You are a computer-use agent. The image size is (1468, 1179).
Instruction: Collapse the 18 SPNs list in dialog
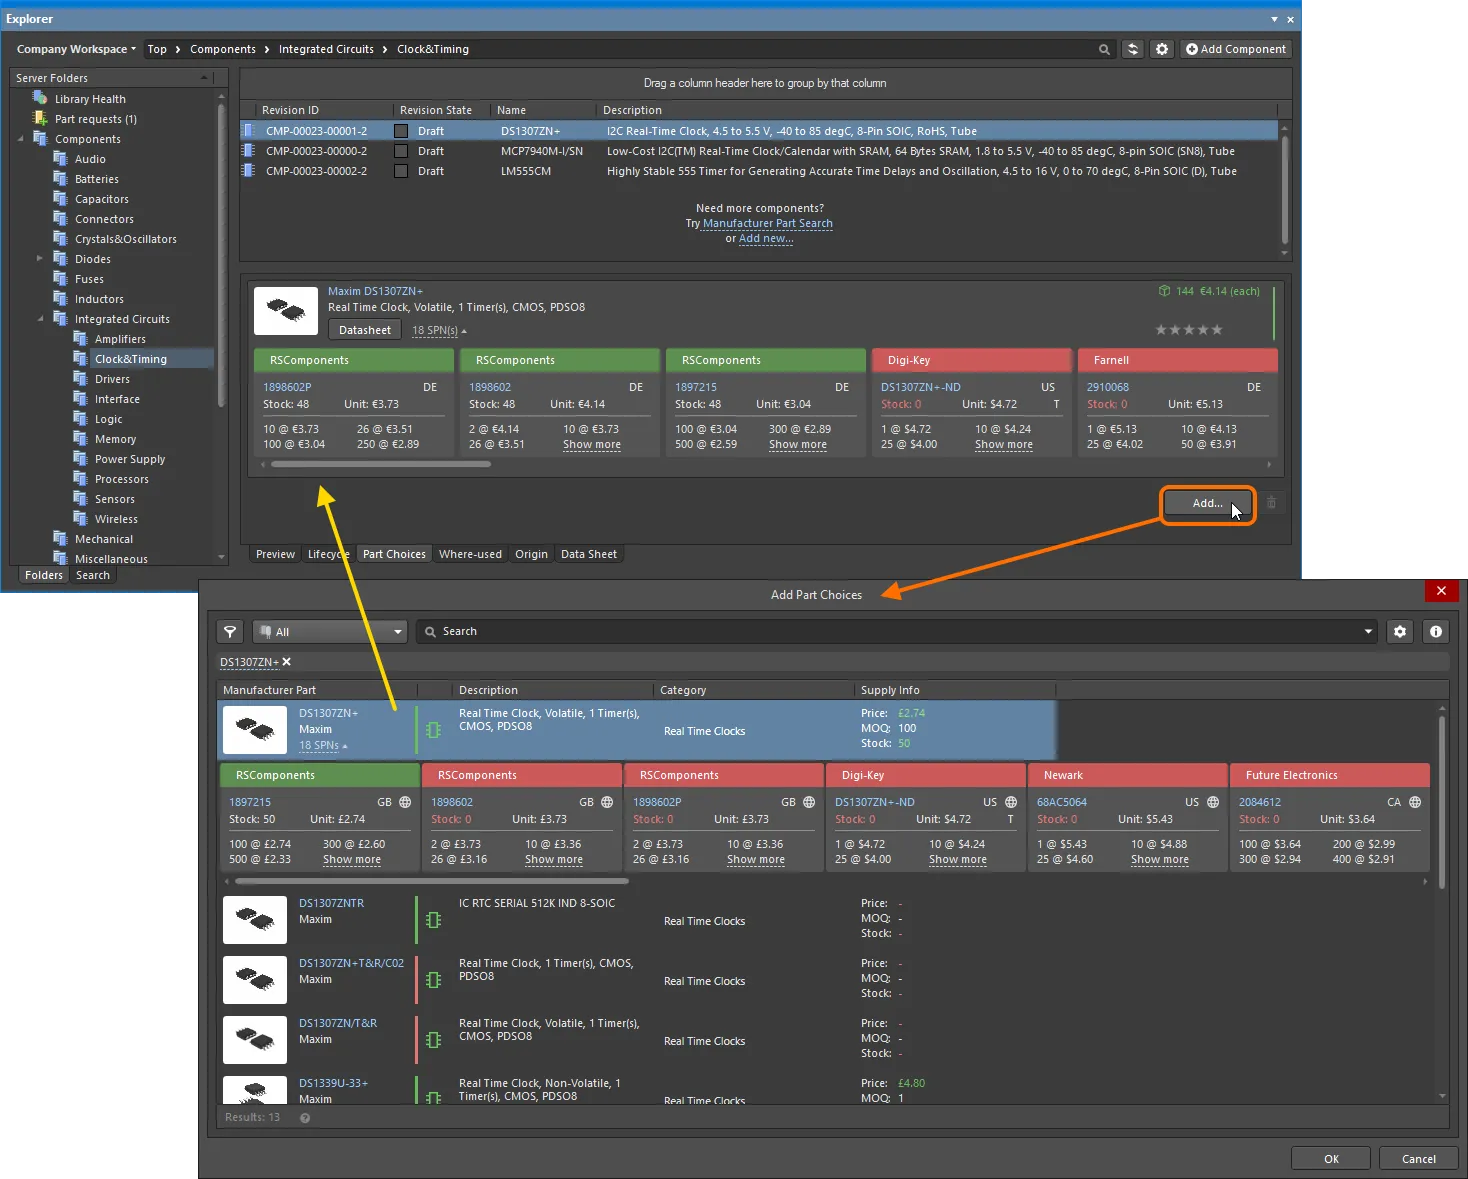[x=323, y=746]
